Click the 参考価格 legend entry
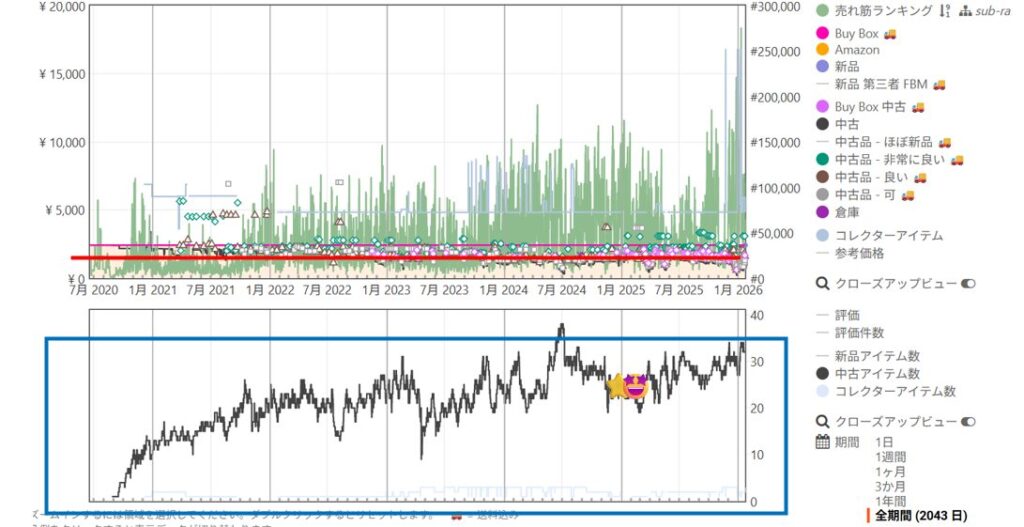The width and height of the screenshot is (1024, 527). 858,253
